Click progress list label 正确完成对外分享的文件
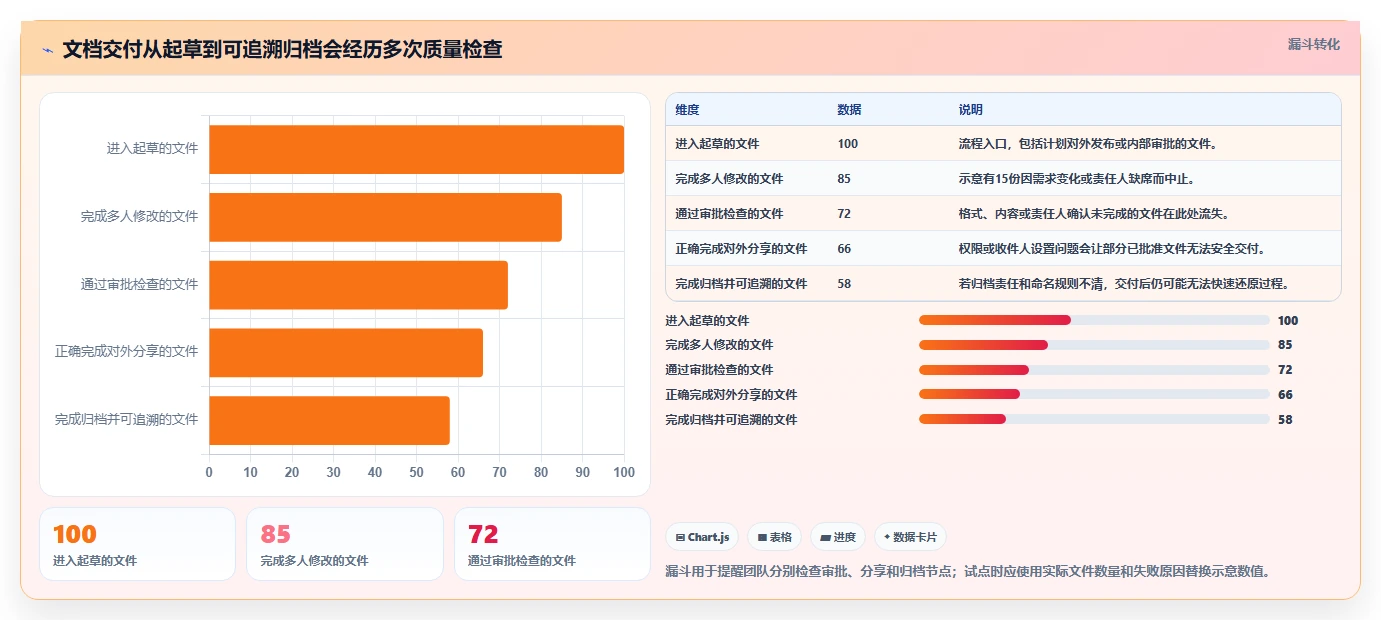Image resolution: width=1381 pixels, height=620 pixels. click(x=731, y=395)
